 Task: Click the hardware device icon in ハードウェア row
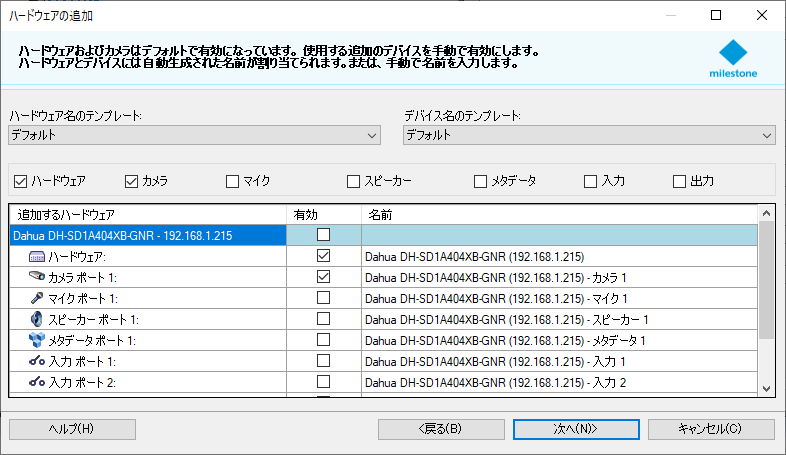(x=37, y=257)
